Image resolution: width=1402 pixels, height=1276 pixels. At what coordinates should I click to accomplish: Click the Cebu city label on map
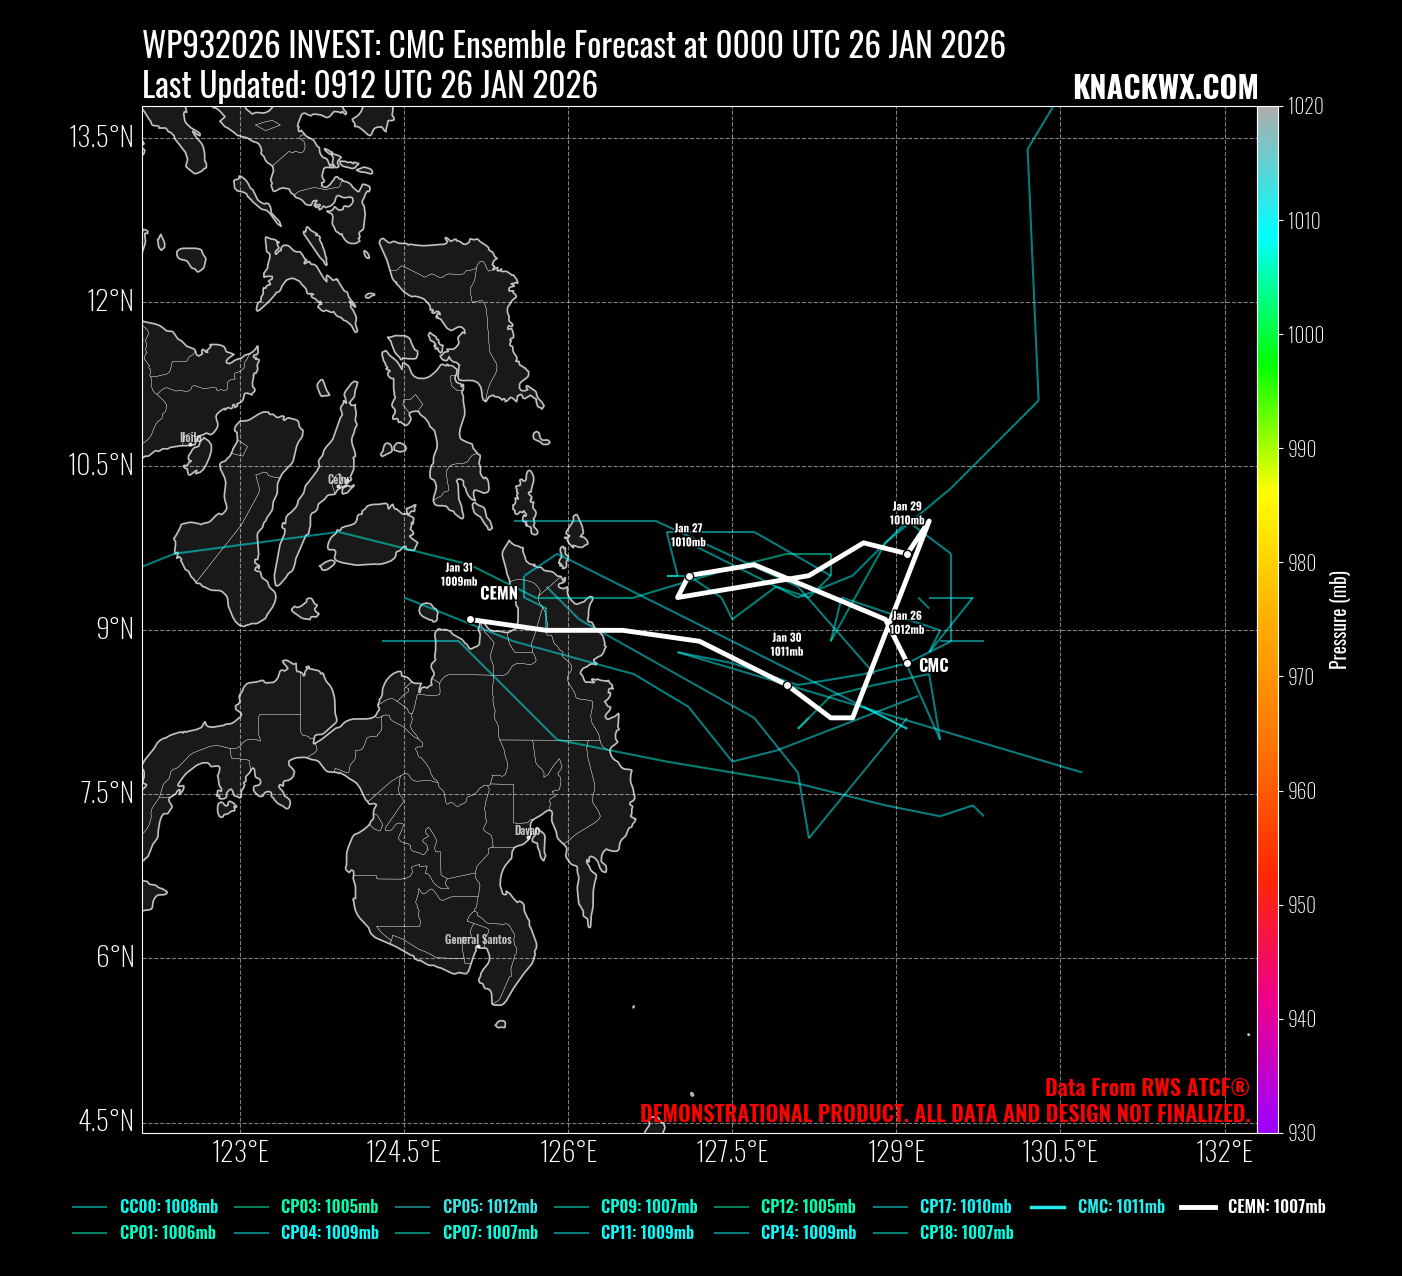click(x=339, y=479)
